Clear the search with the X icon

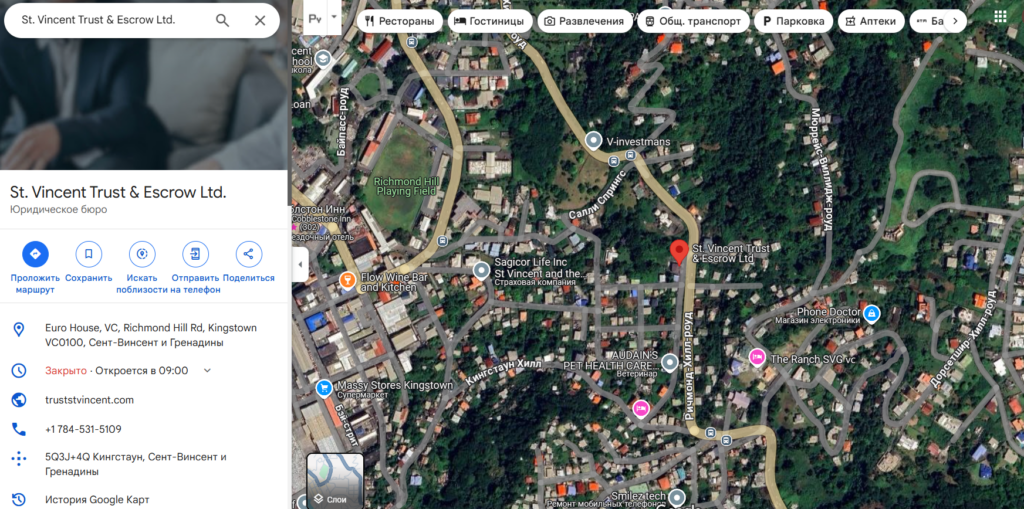(260, 20)
